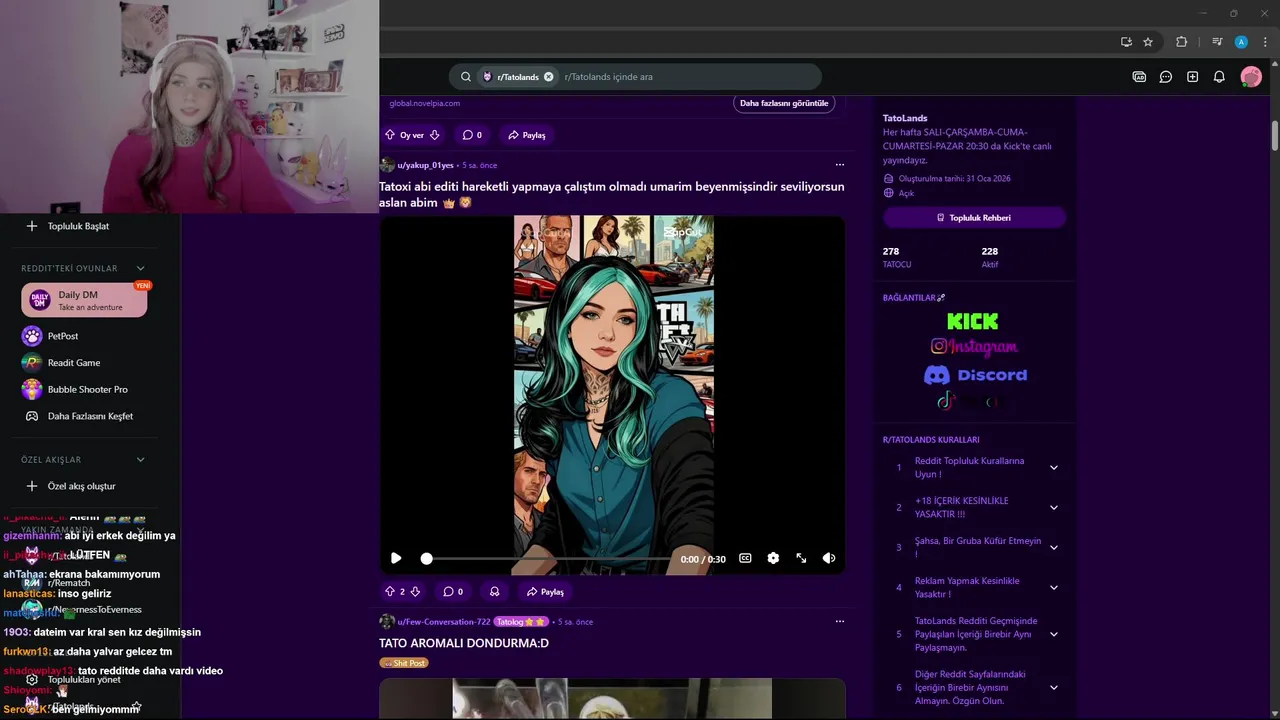Open u/yakup_01yes profile link
The height and width of the screenshot is (720, 1280).
pyautogui.click(x=425, y=165)
